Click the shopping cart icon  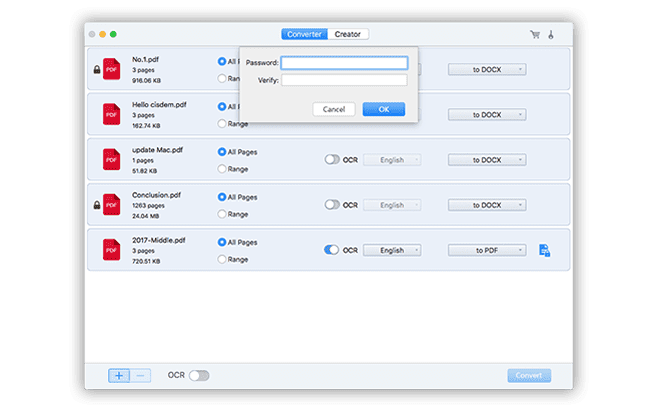coord(535,34)
